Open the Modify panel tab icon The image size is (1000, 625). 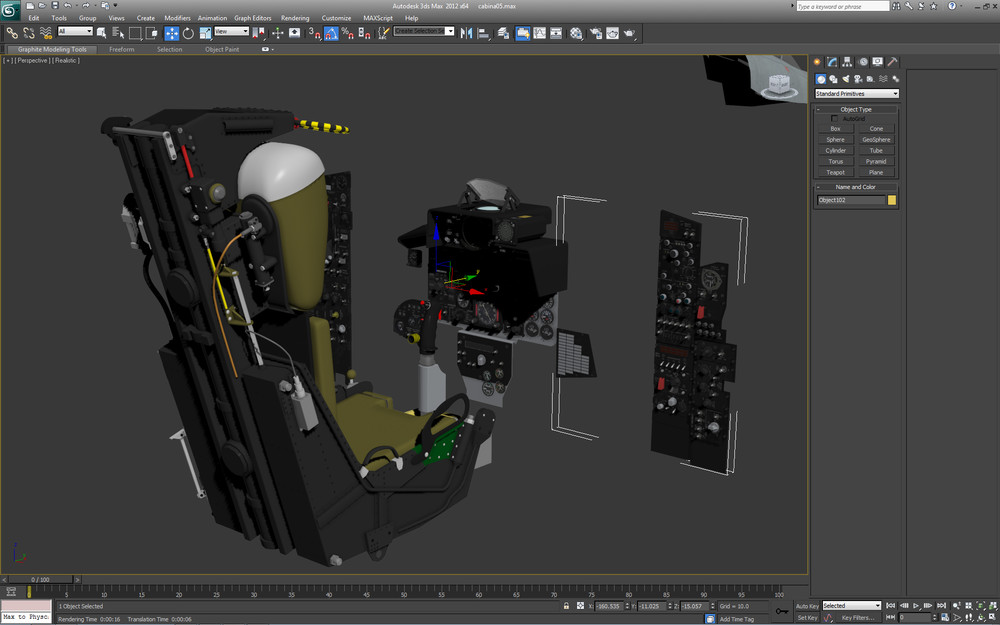(832, 62)
